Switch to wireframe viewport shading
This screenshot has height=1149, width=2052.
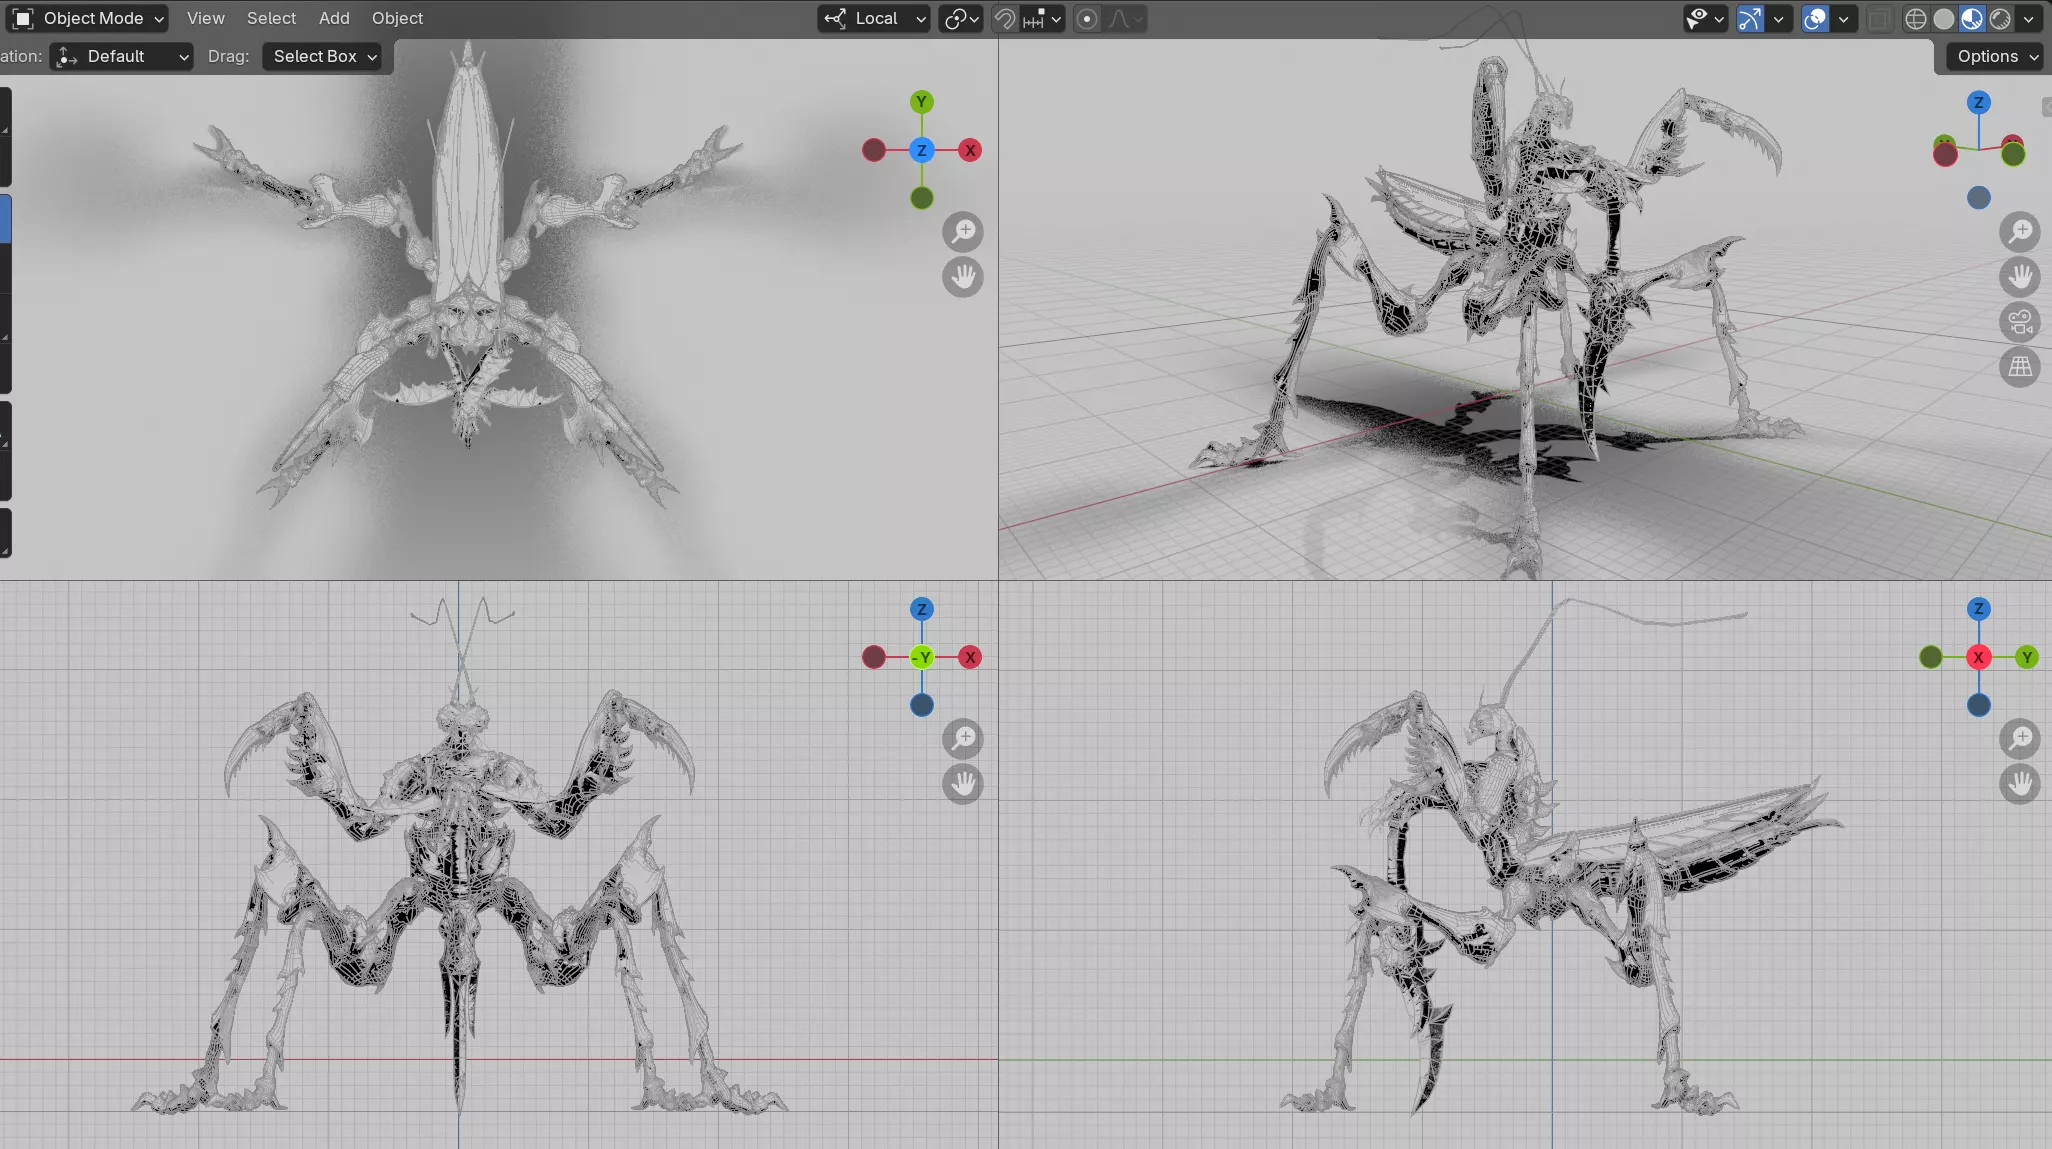[x=1915, y=18]
